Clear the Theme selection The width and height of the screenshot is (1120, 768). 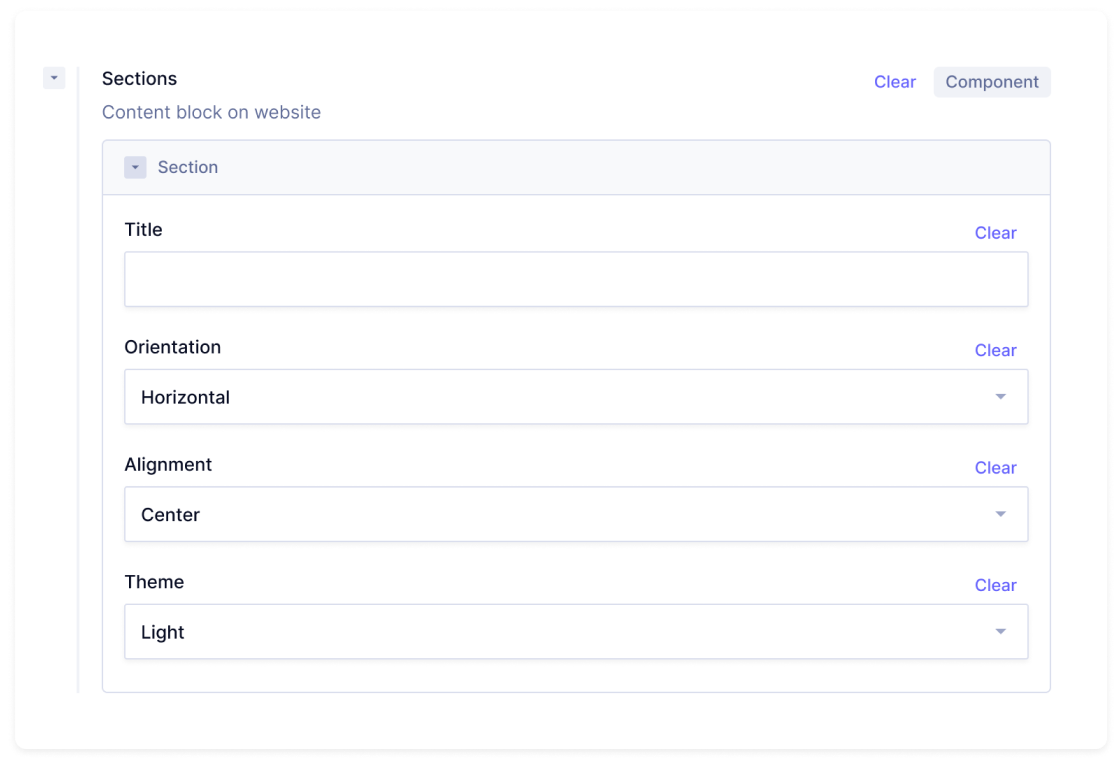(996, 585)
